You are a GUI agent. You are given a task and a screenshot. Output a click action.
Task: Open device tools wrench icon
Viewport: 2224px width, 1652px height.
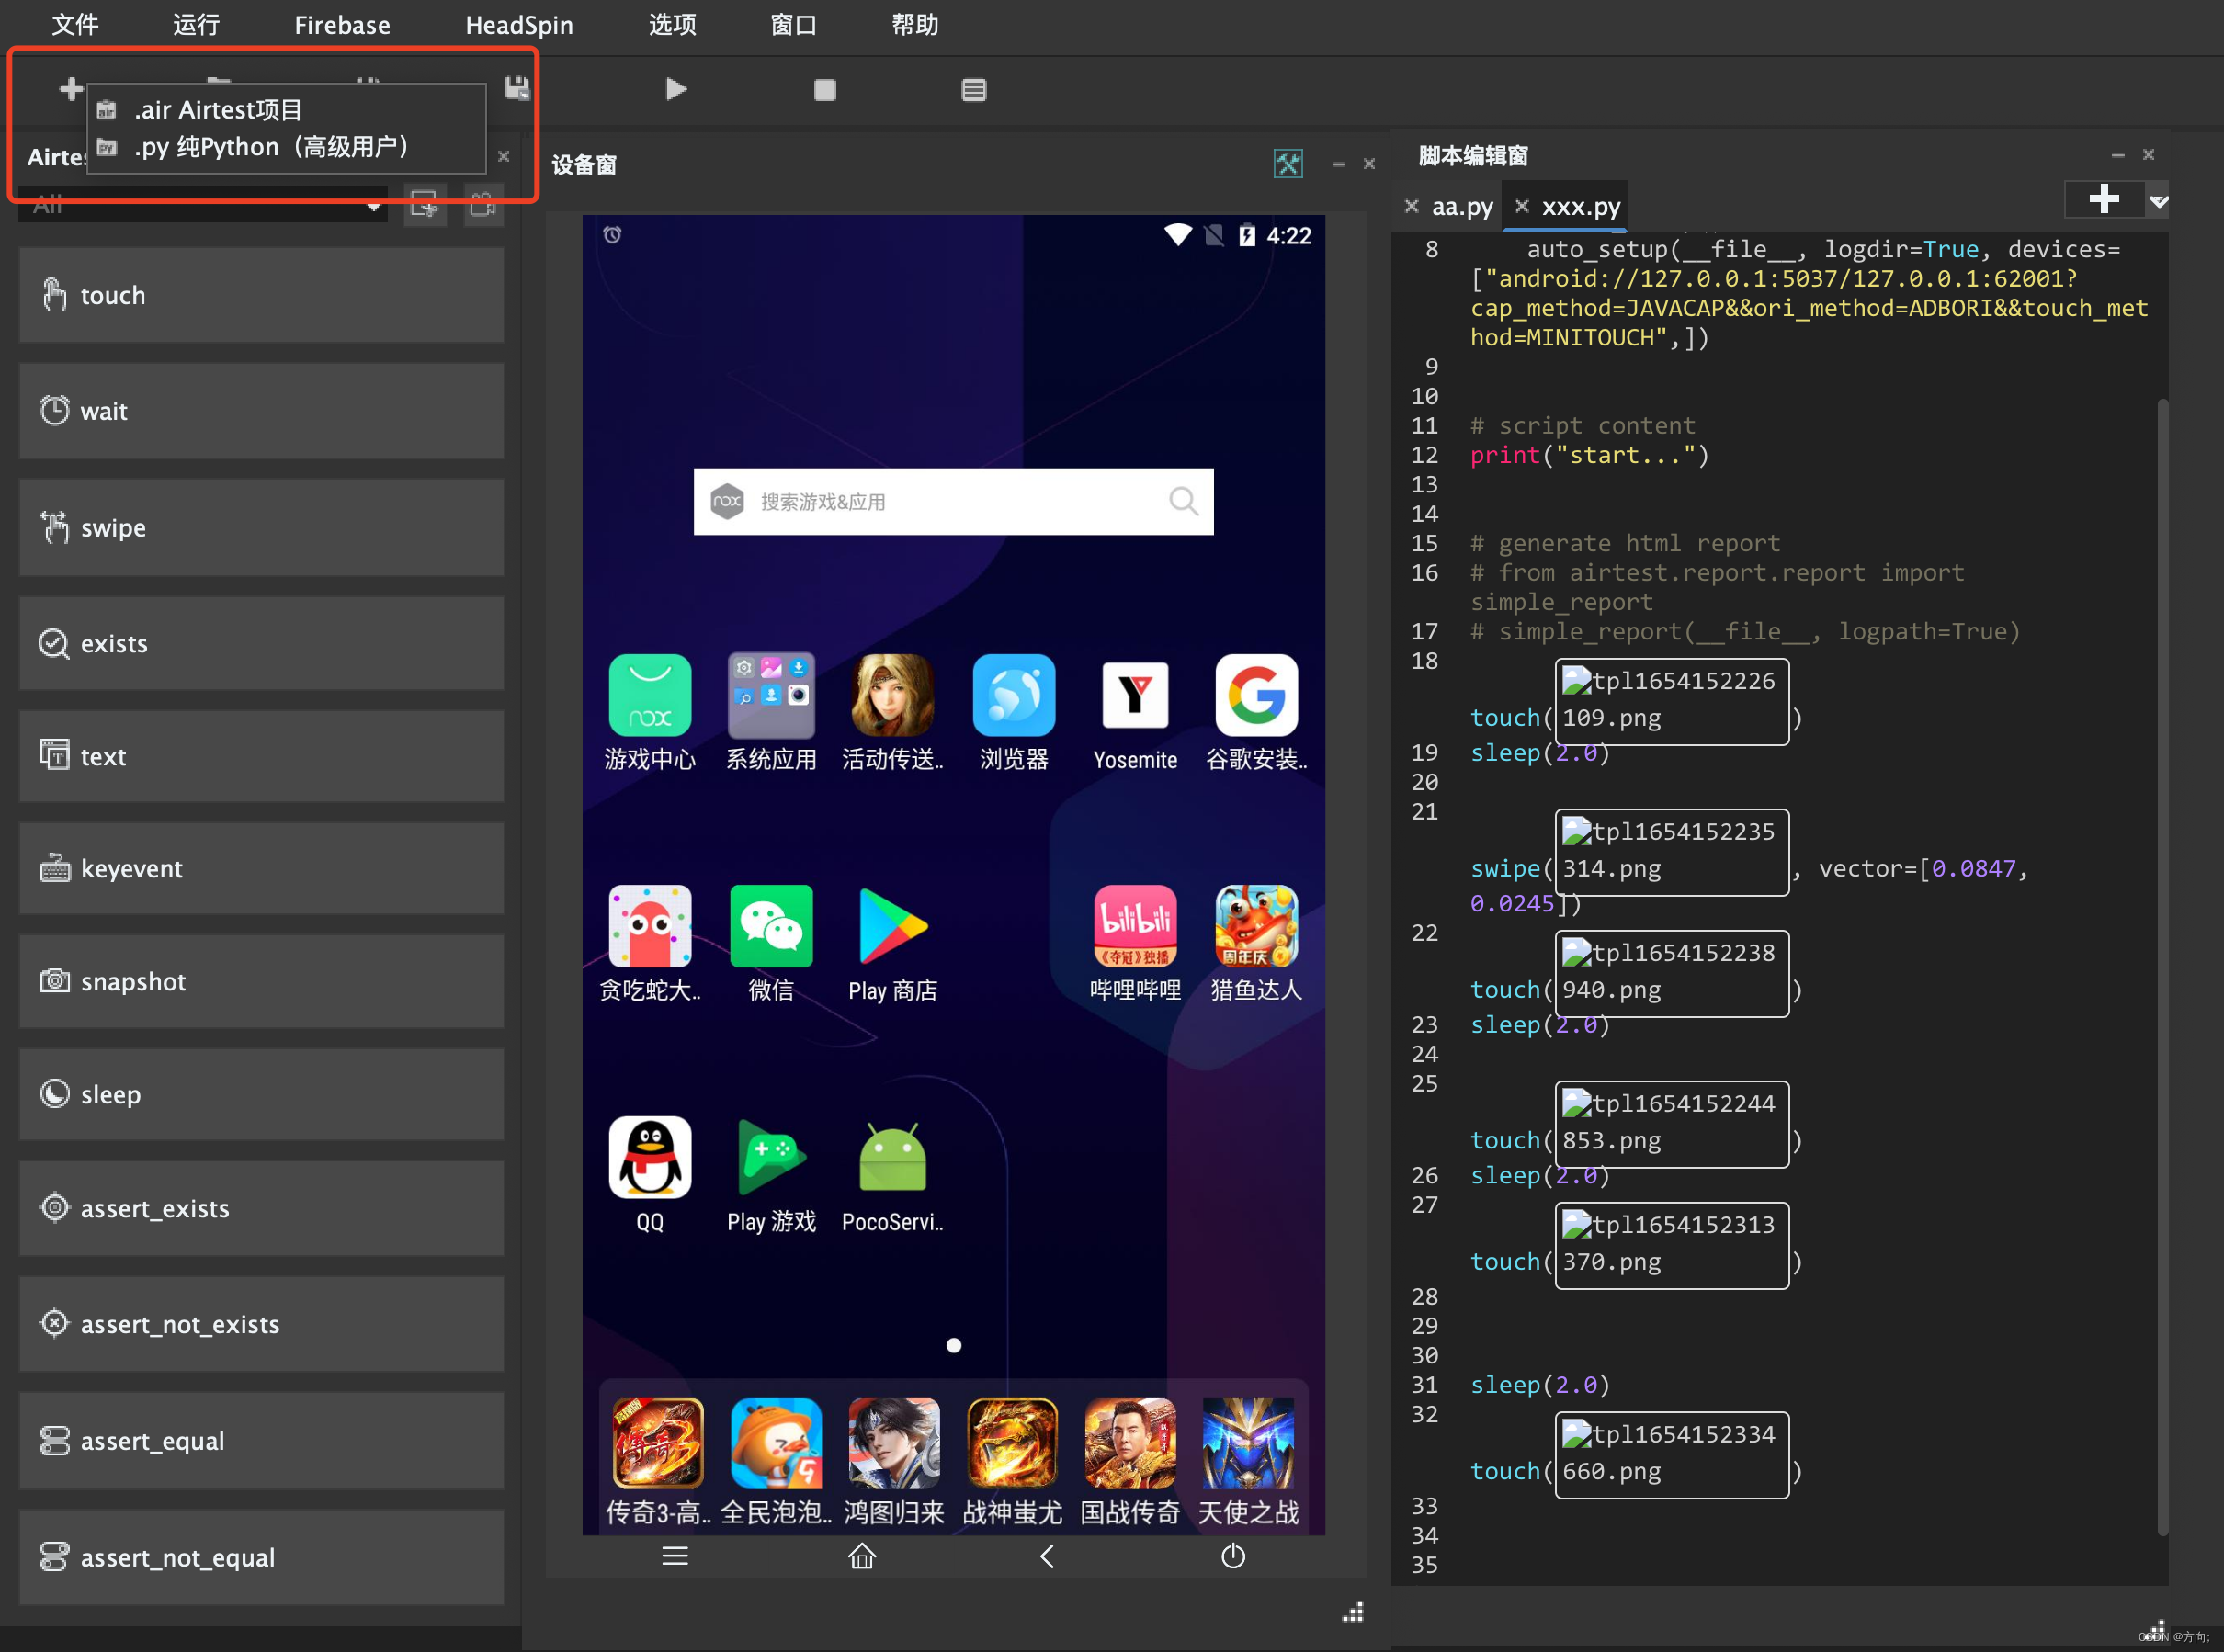pos(1288,163)
